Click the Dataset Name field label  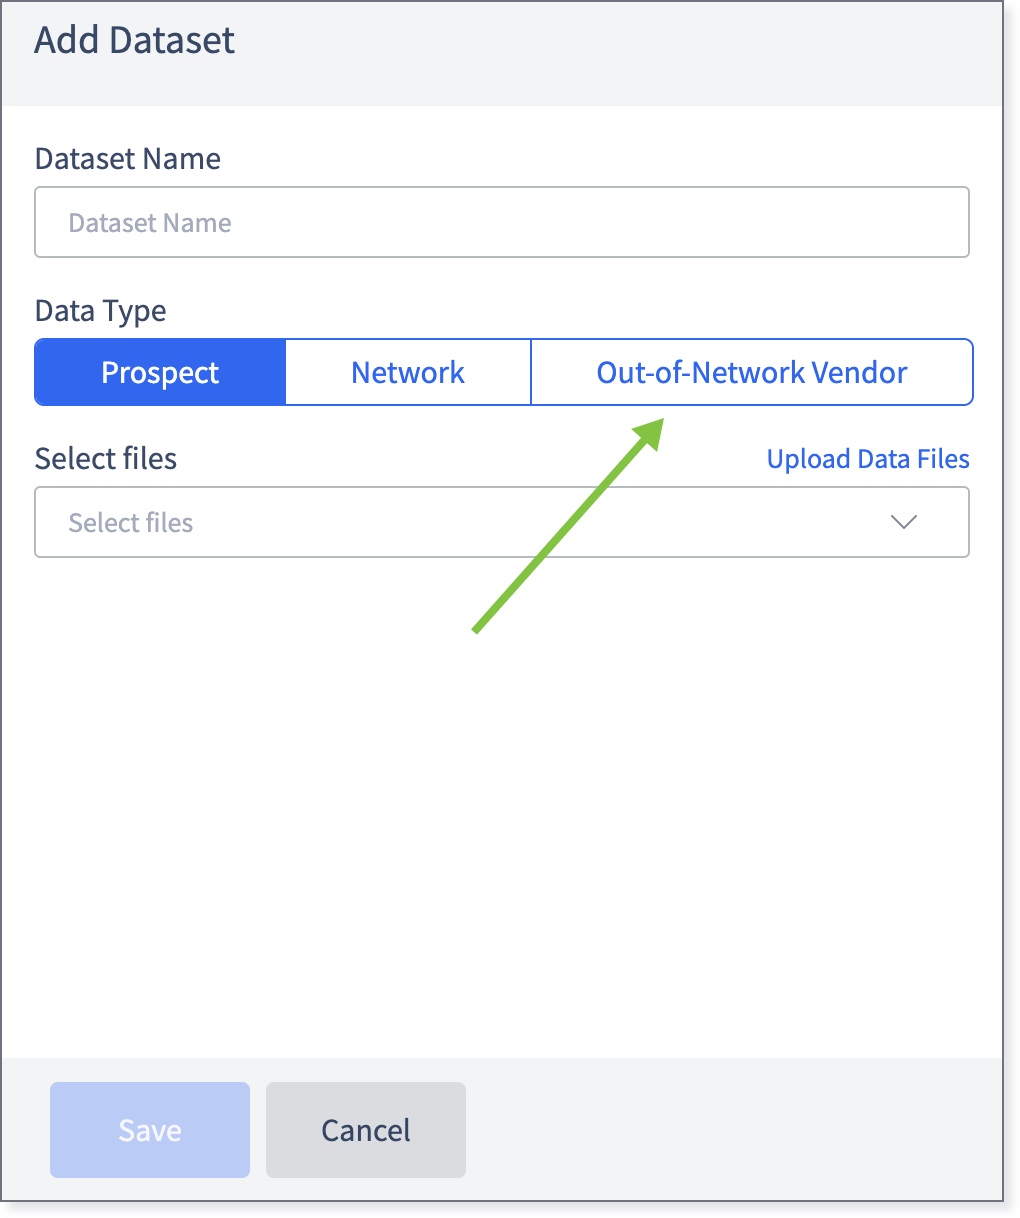128,159
